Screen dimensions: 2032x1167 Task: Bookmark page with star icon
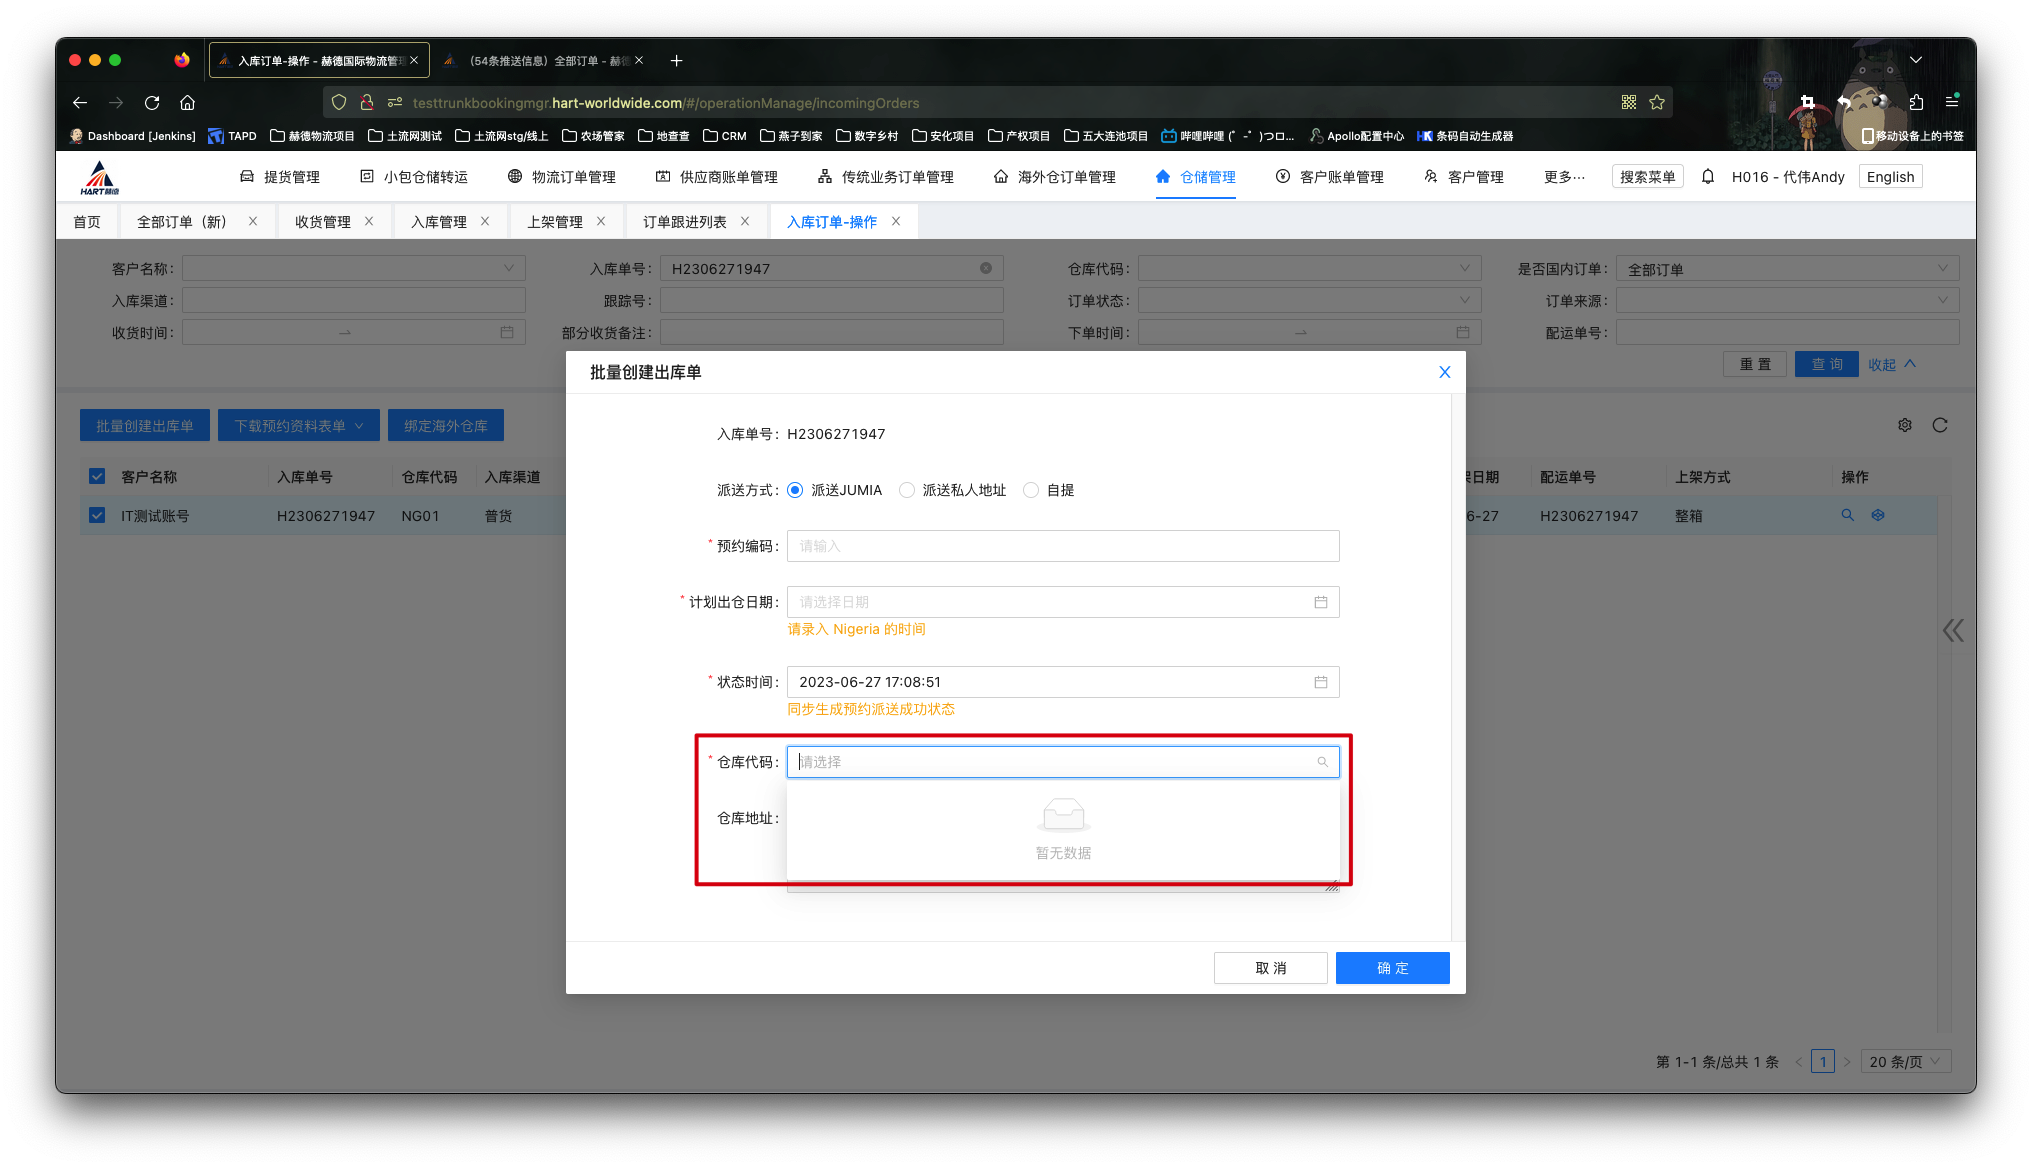pos(1657,102)
